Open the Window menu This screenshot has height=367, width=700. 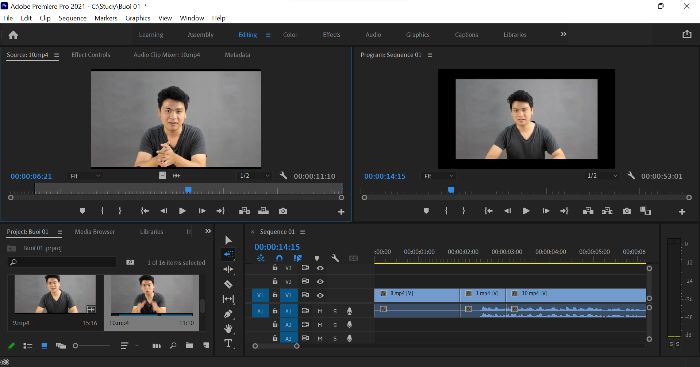(x=192, y=18)
